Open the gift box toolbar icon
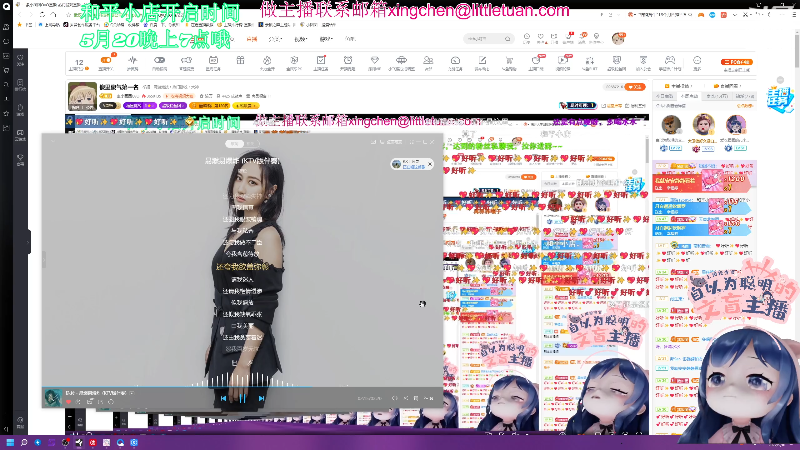The width and height of the screenshot is (800, 450). click(x=240, y=61)
